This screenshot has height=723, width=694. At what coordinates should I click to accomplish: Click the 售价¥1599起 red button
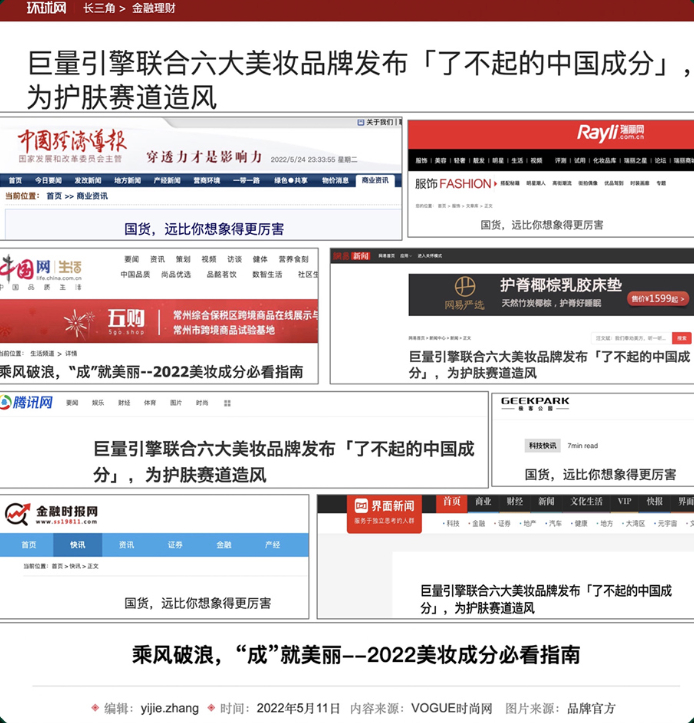coord(658,299)
